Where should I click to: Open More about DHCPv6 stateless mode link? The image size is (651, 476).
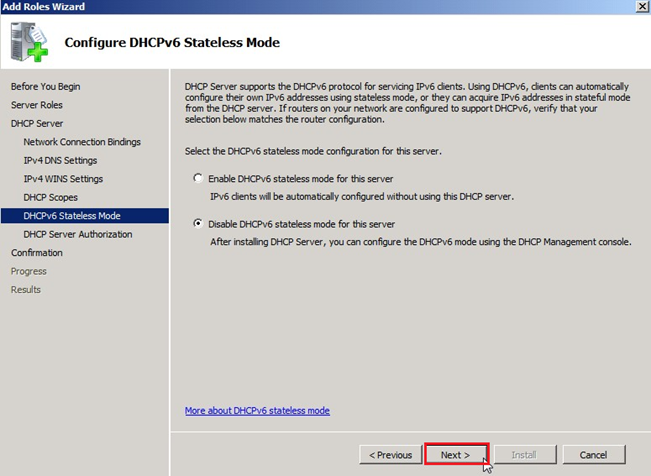(257, 411)
